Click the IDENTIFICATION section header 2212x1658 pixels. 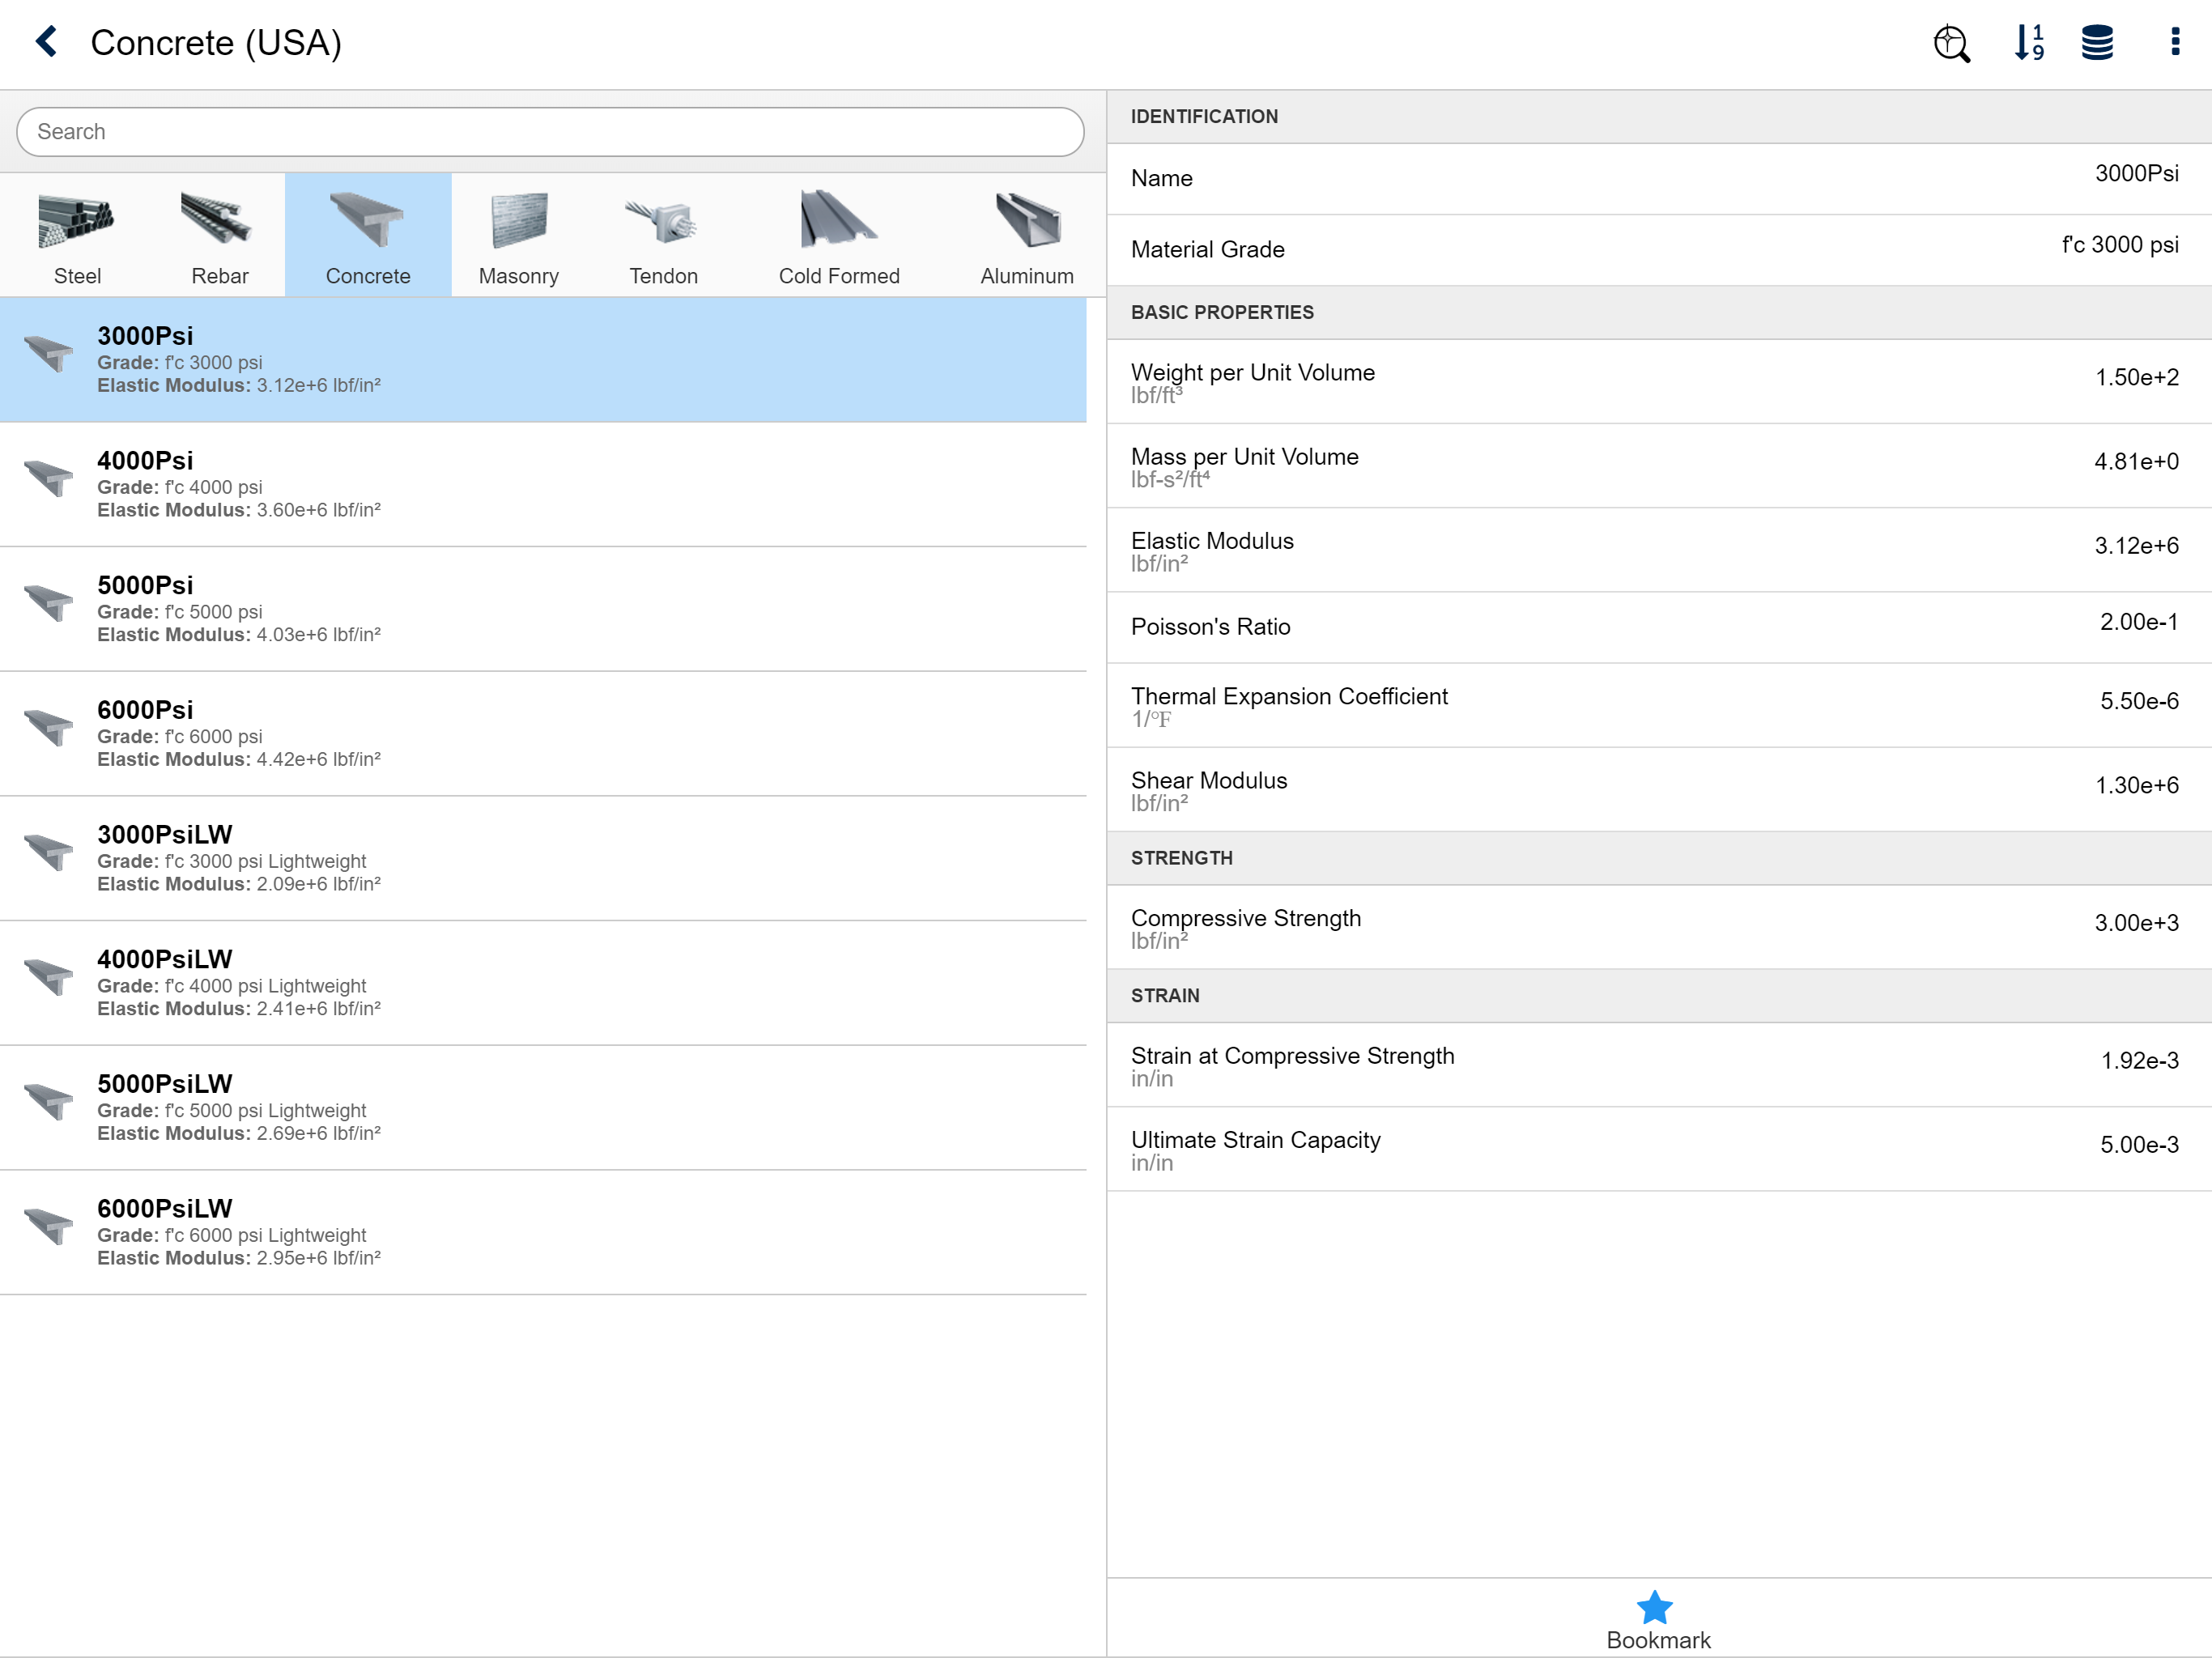click(x=1659, y=117)
